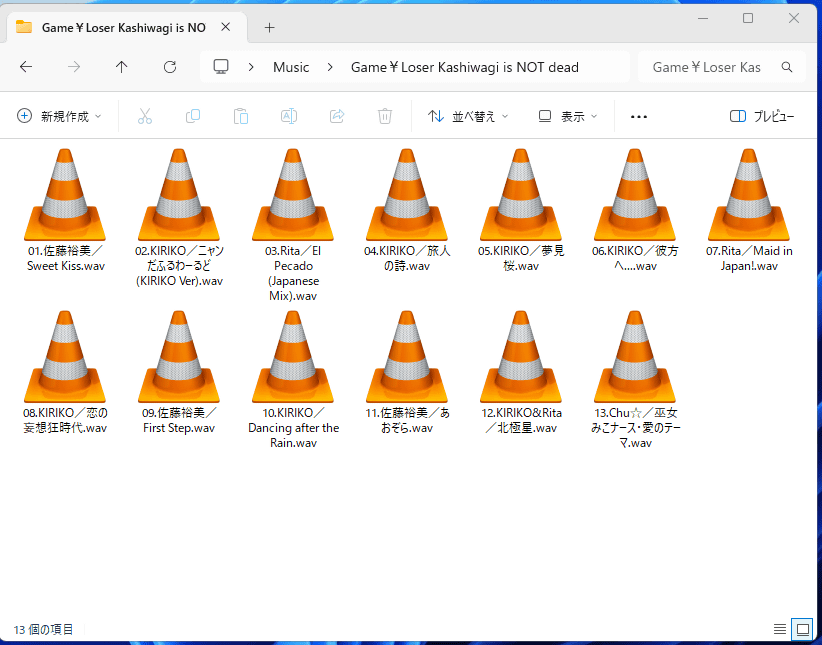
Task: Go up one folder level
Action: (x=122, y=67)
